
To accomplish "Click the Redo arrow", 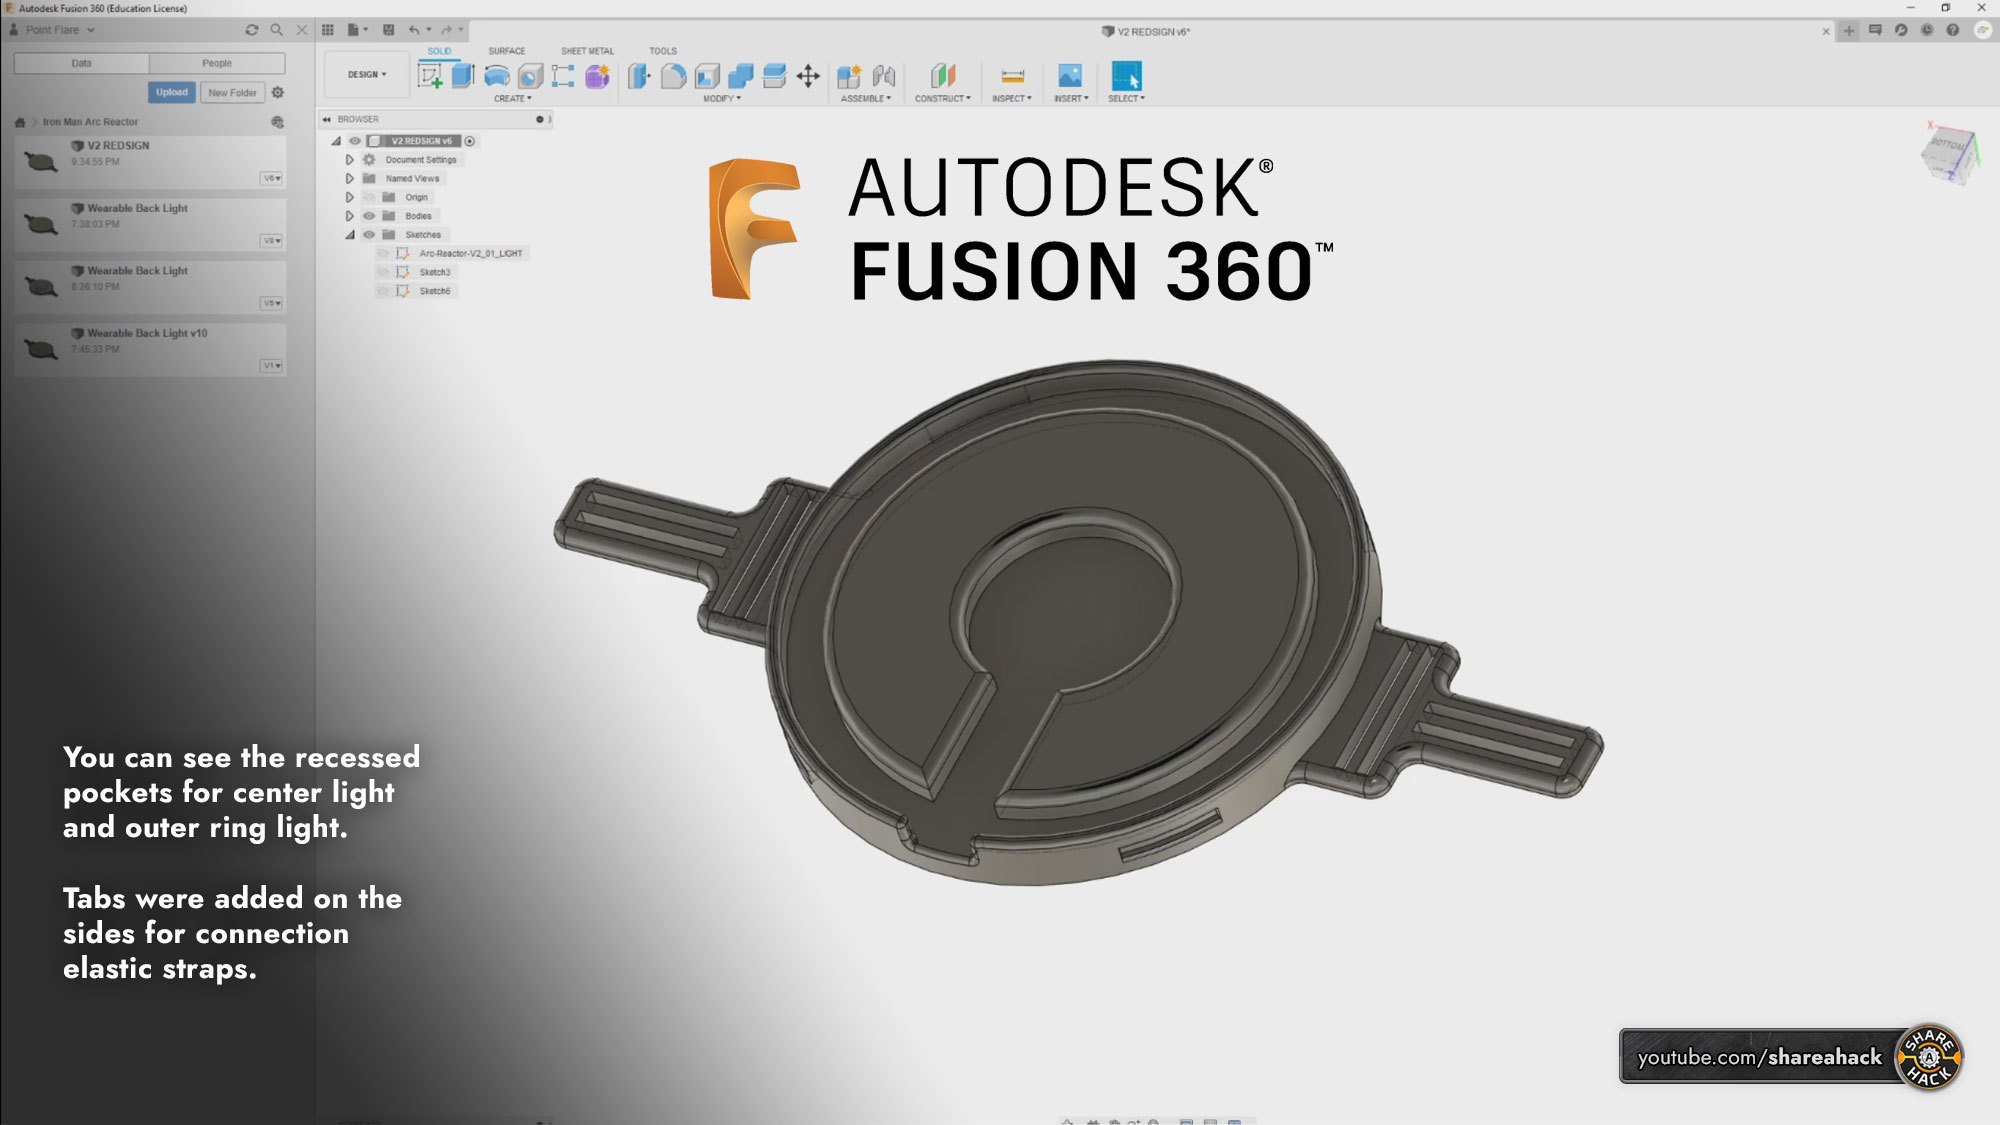I will 446,30.
